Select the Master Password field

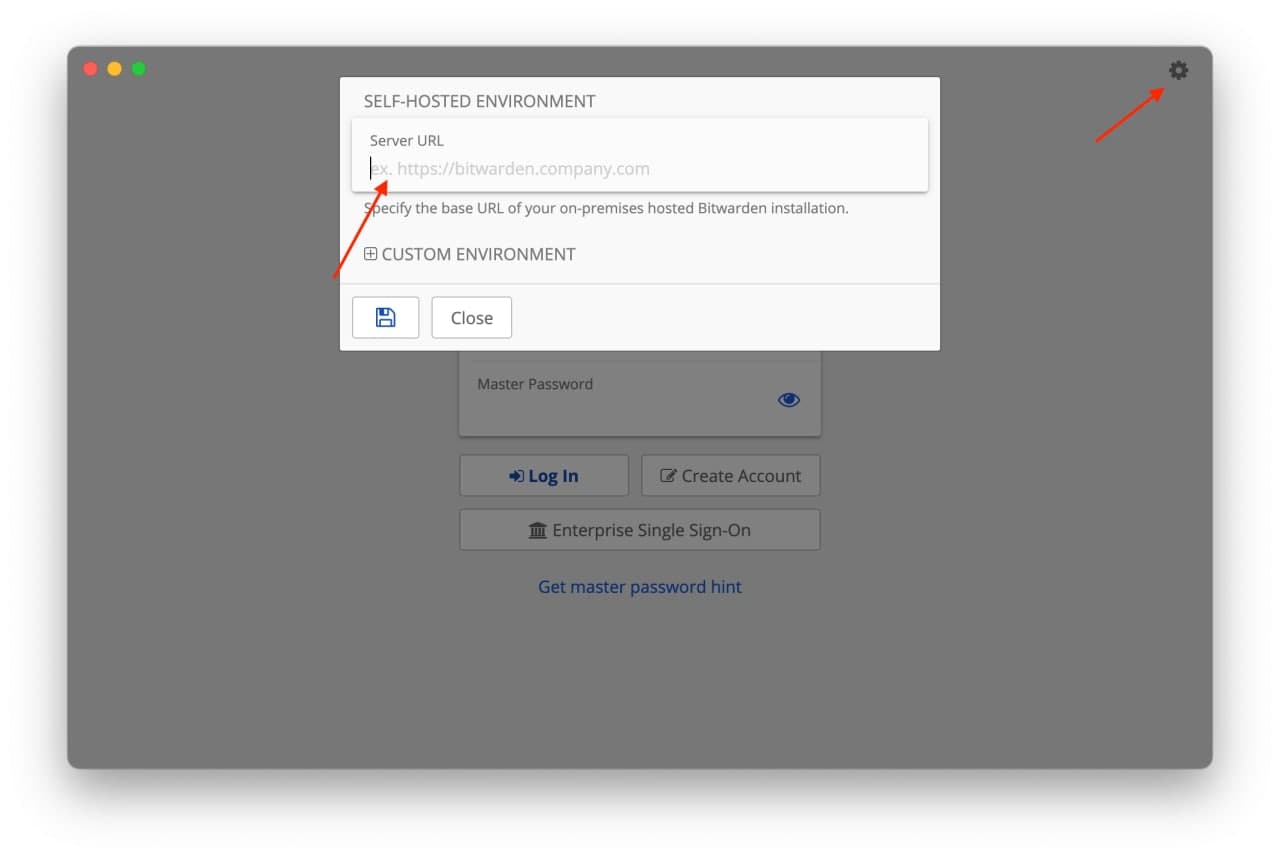tap(640, 398)
